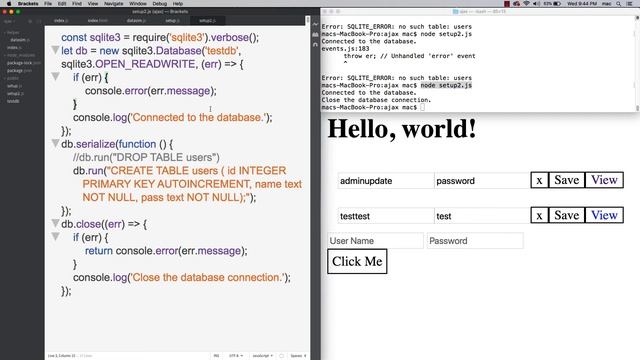Open UTF-8 encoding dropdown in status bar
The image size is (640, 360).
[236, 356]
